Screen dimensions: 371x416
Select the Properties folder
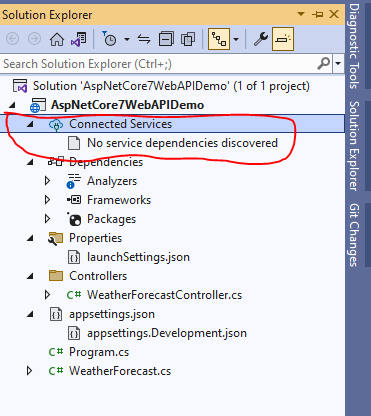(95, 238)
